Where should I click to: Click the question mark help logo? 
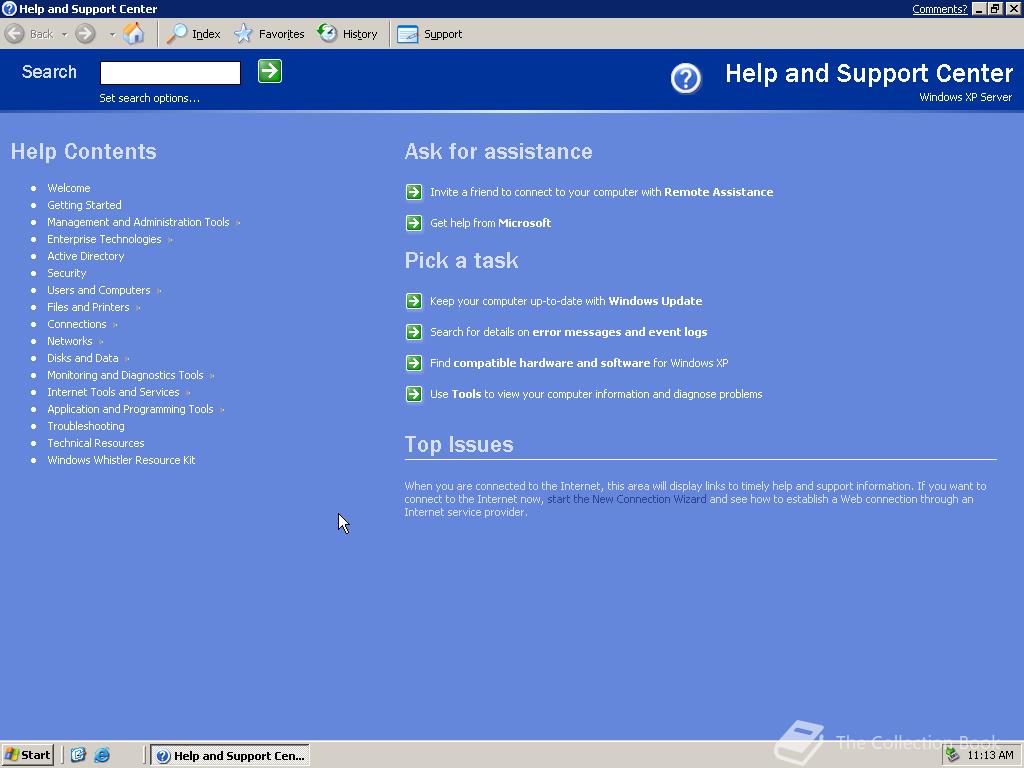(x=686, y=79)
